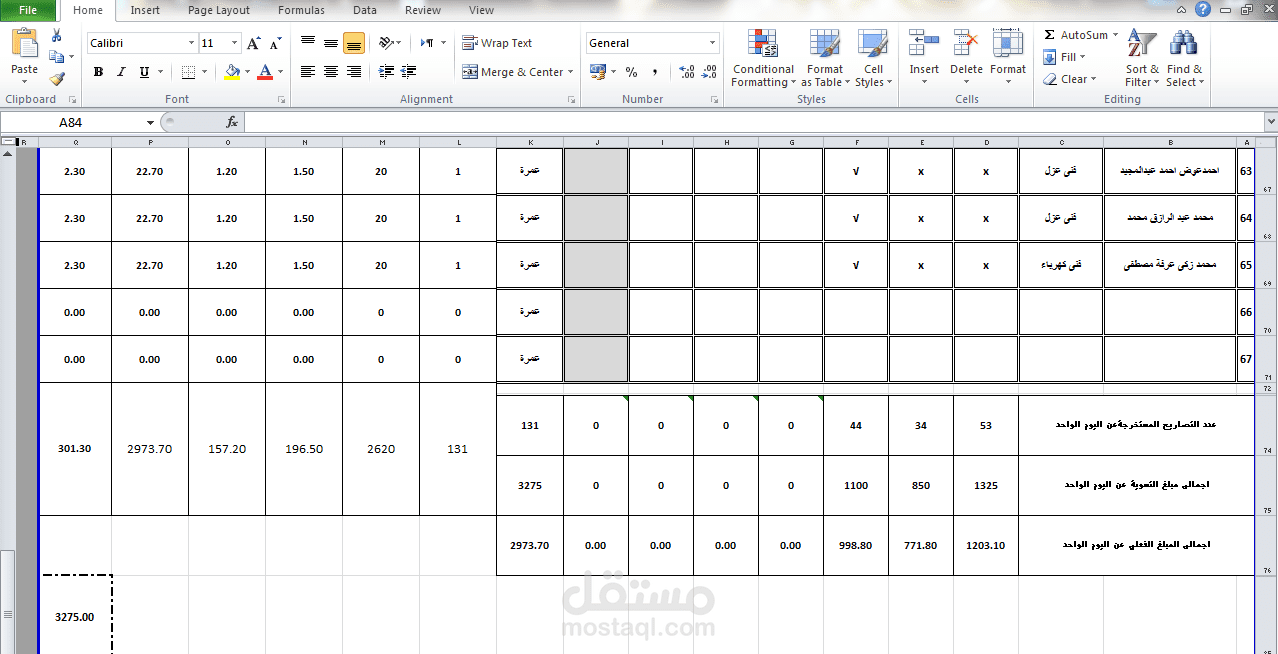Image resolution: width=1278 pixels, height=654 pixels.
Task: Select the Format Painter brush
Action: click(56, 79)
